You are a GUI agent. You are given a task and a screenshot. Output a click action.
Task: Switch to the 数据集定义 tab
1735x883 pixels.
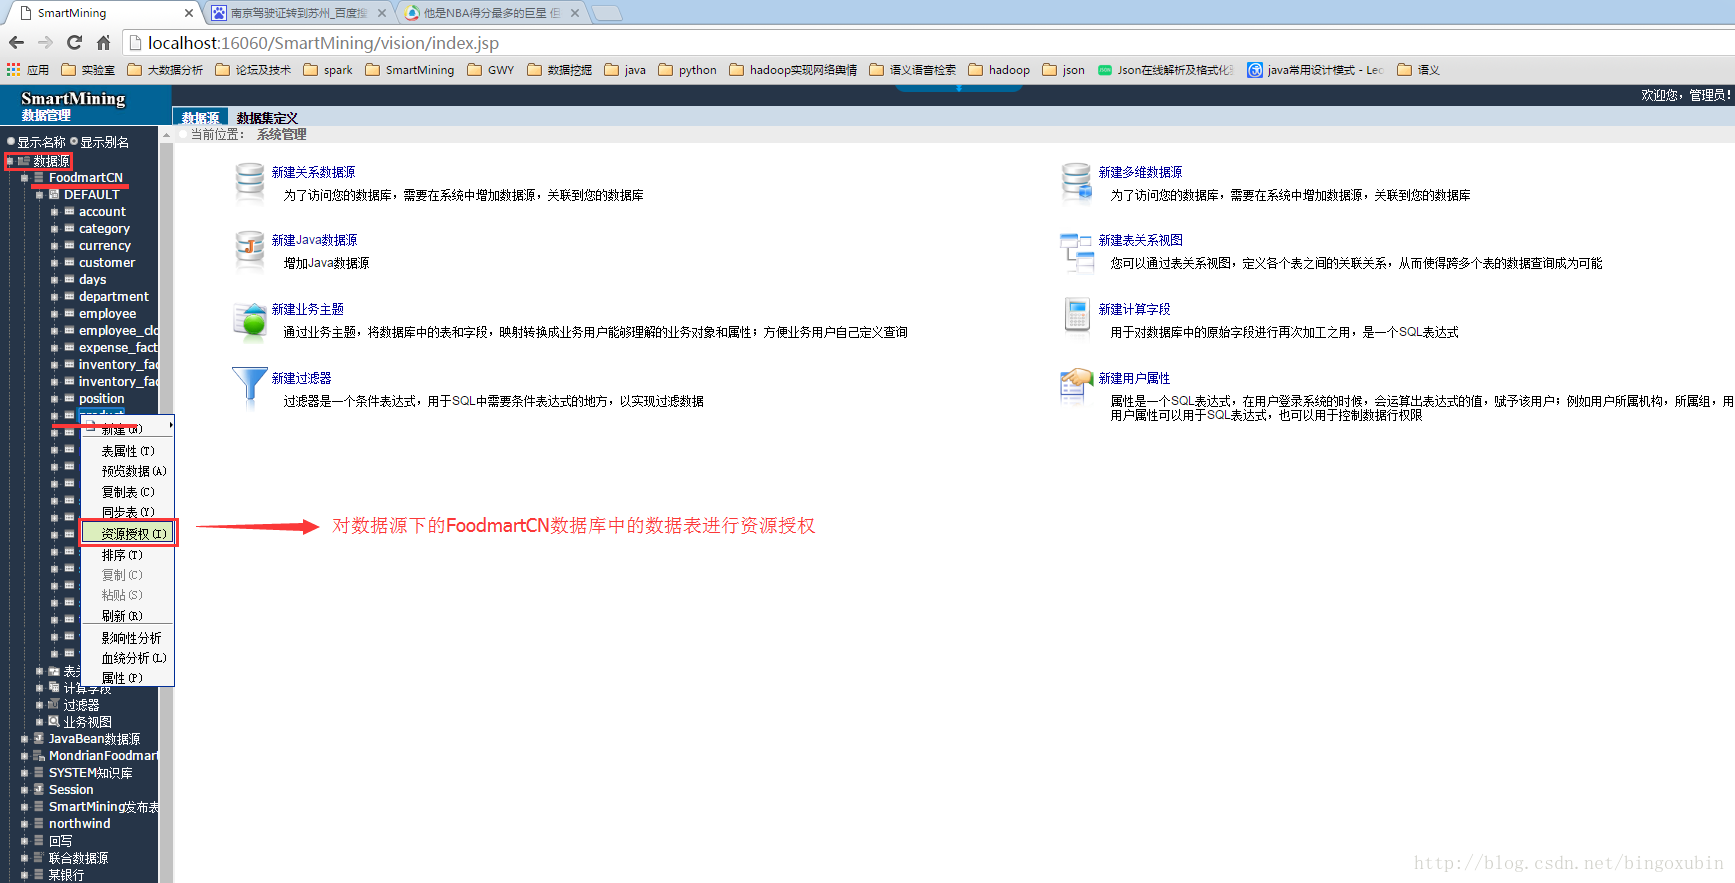[267, 118]
